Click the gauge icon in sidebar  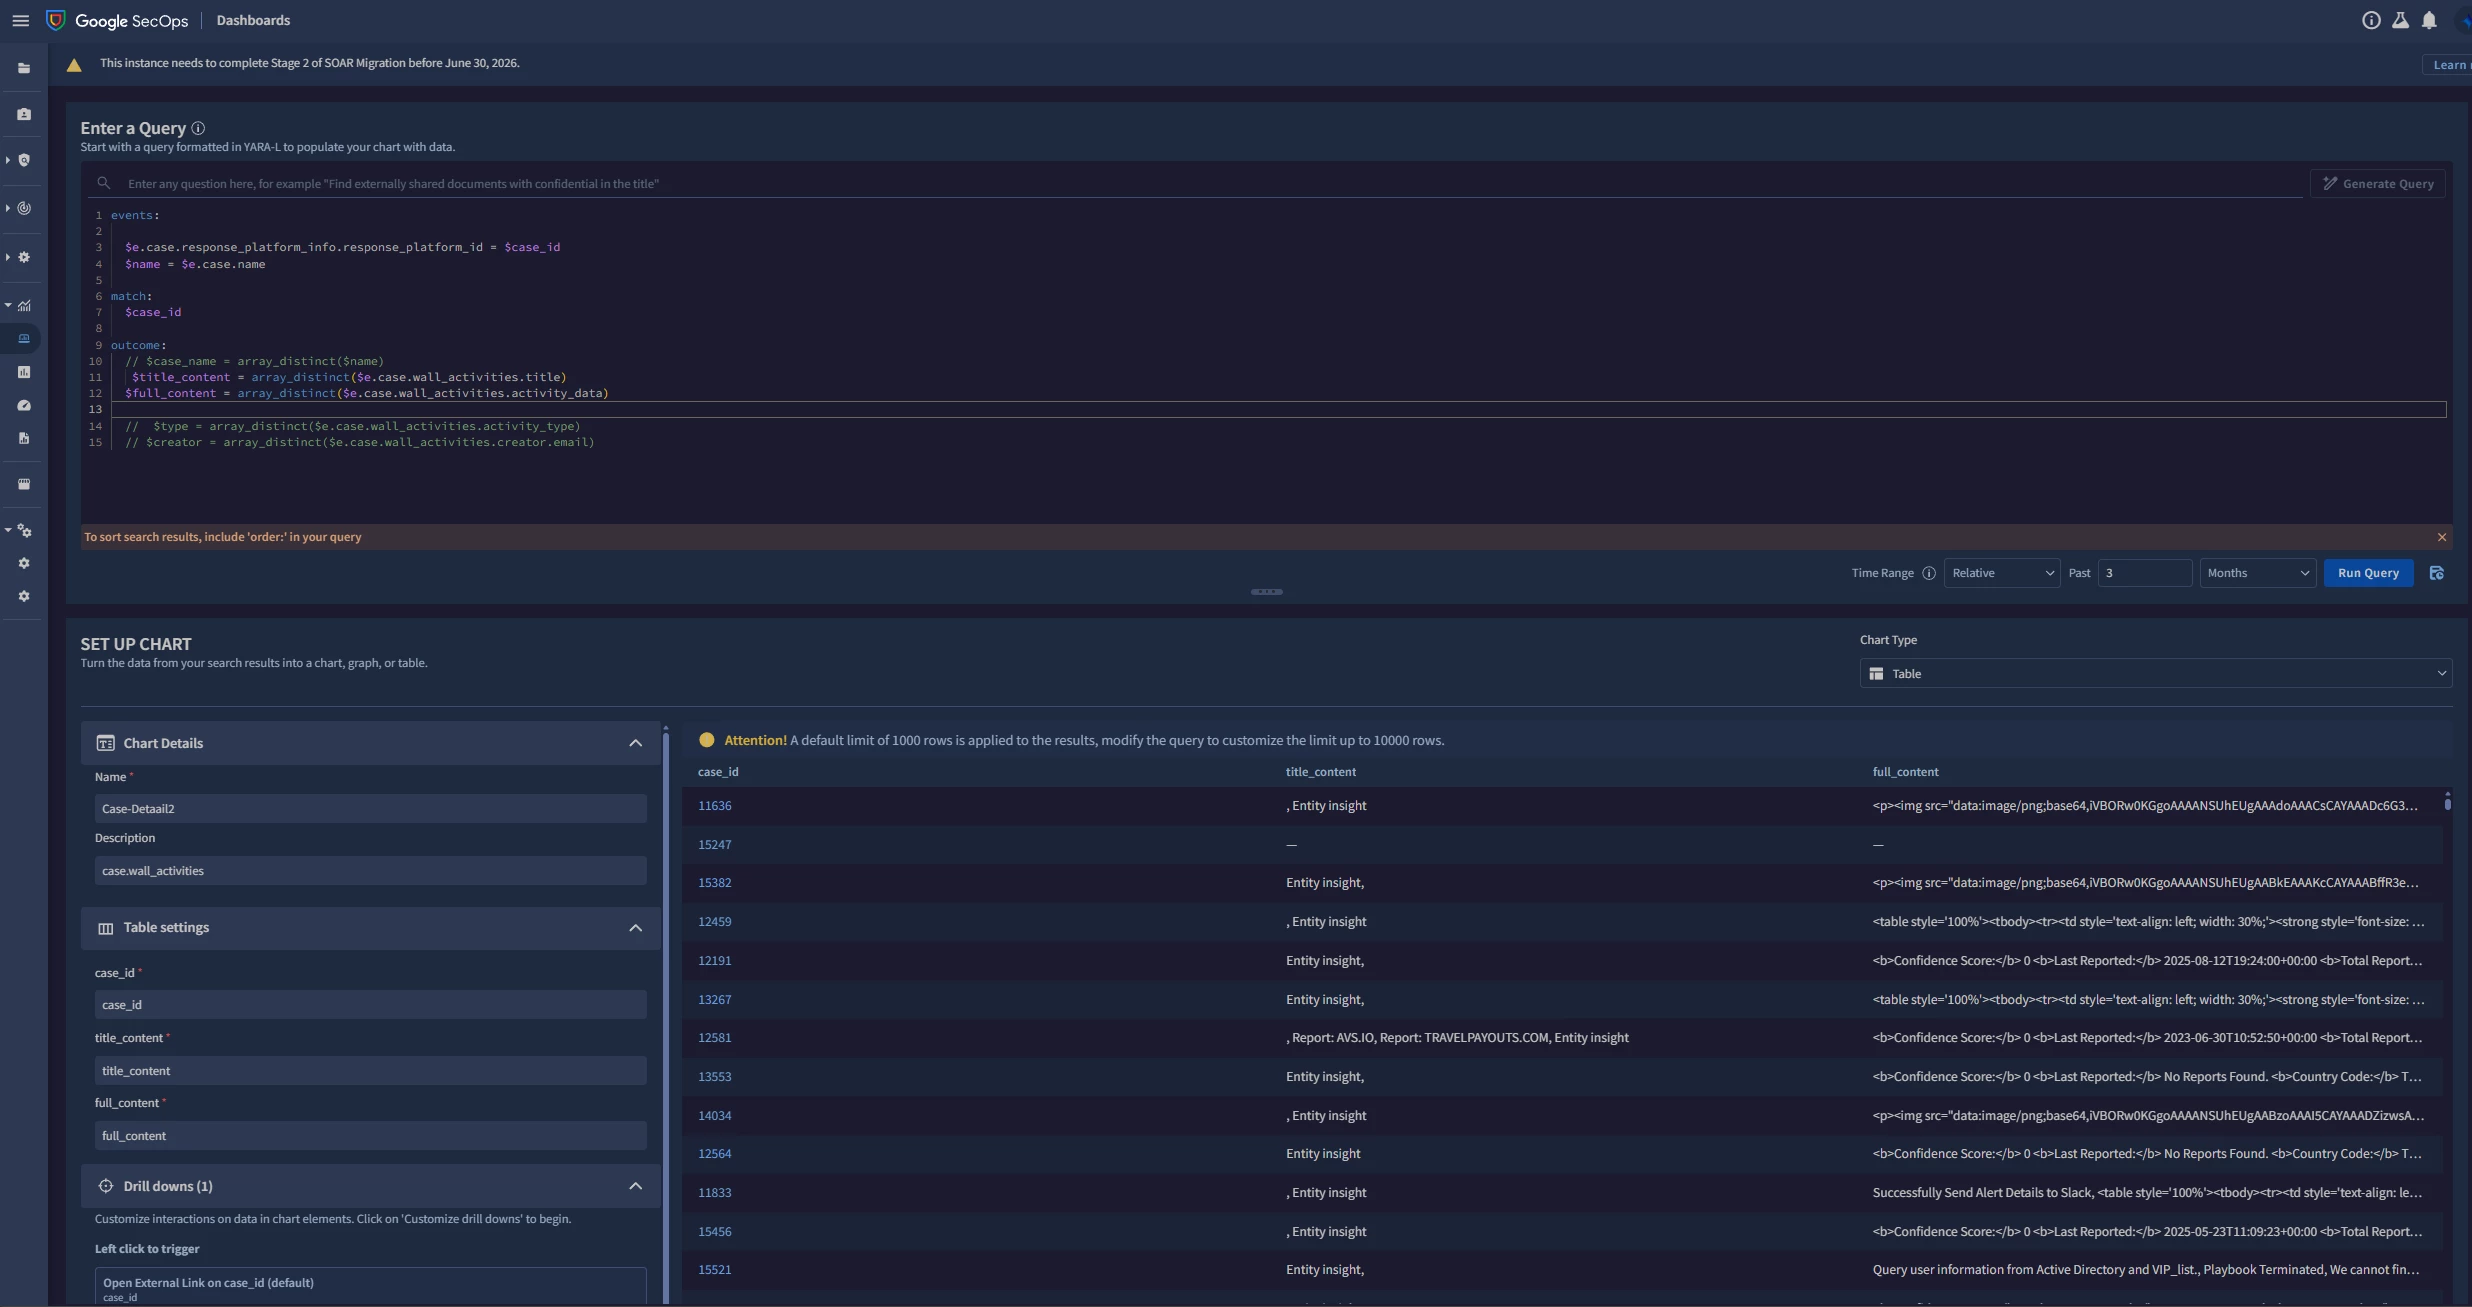pyautogui.click(x=24, y=405)
